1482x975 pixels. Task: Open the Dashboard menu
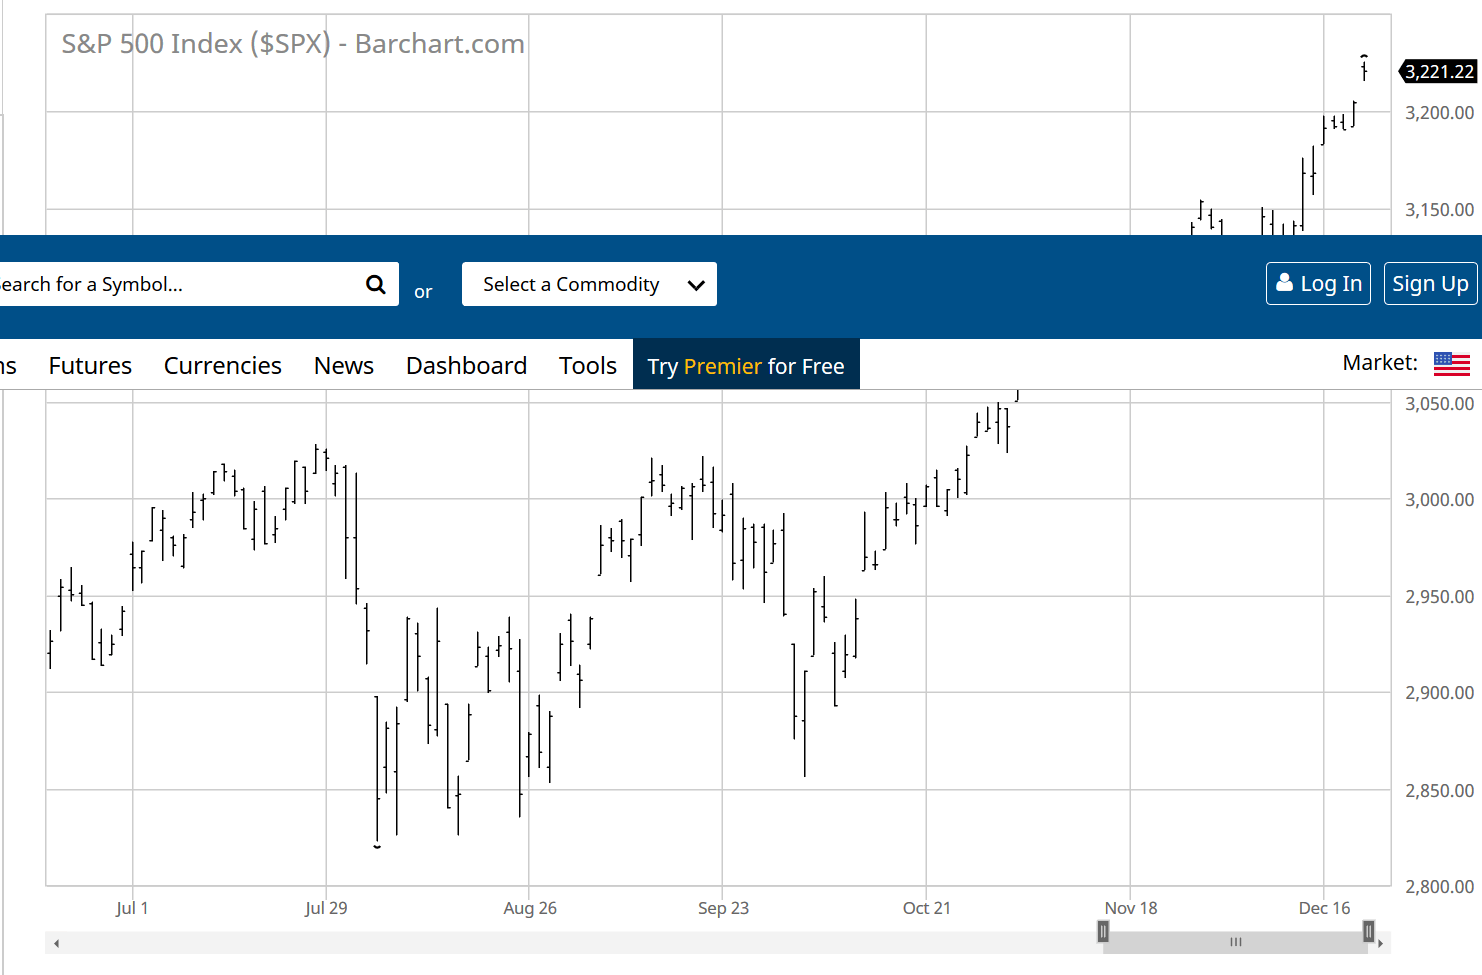[x=466, y=366]
